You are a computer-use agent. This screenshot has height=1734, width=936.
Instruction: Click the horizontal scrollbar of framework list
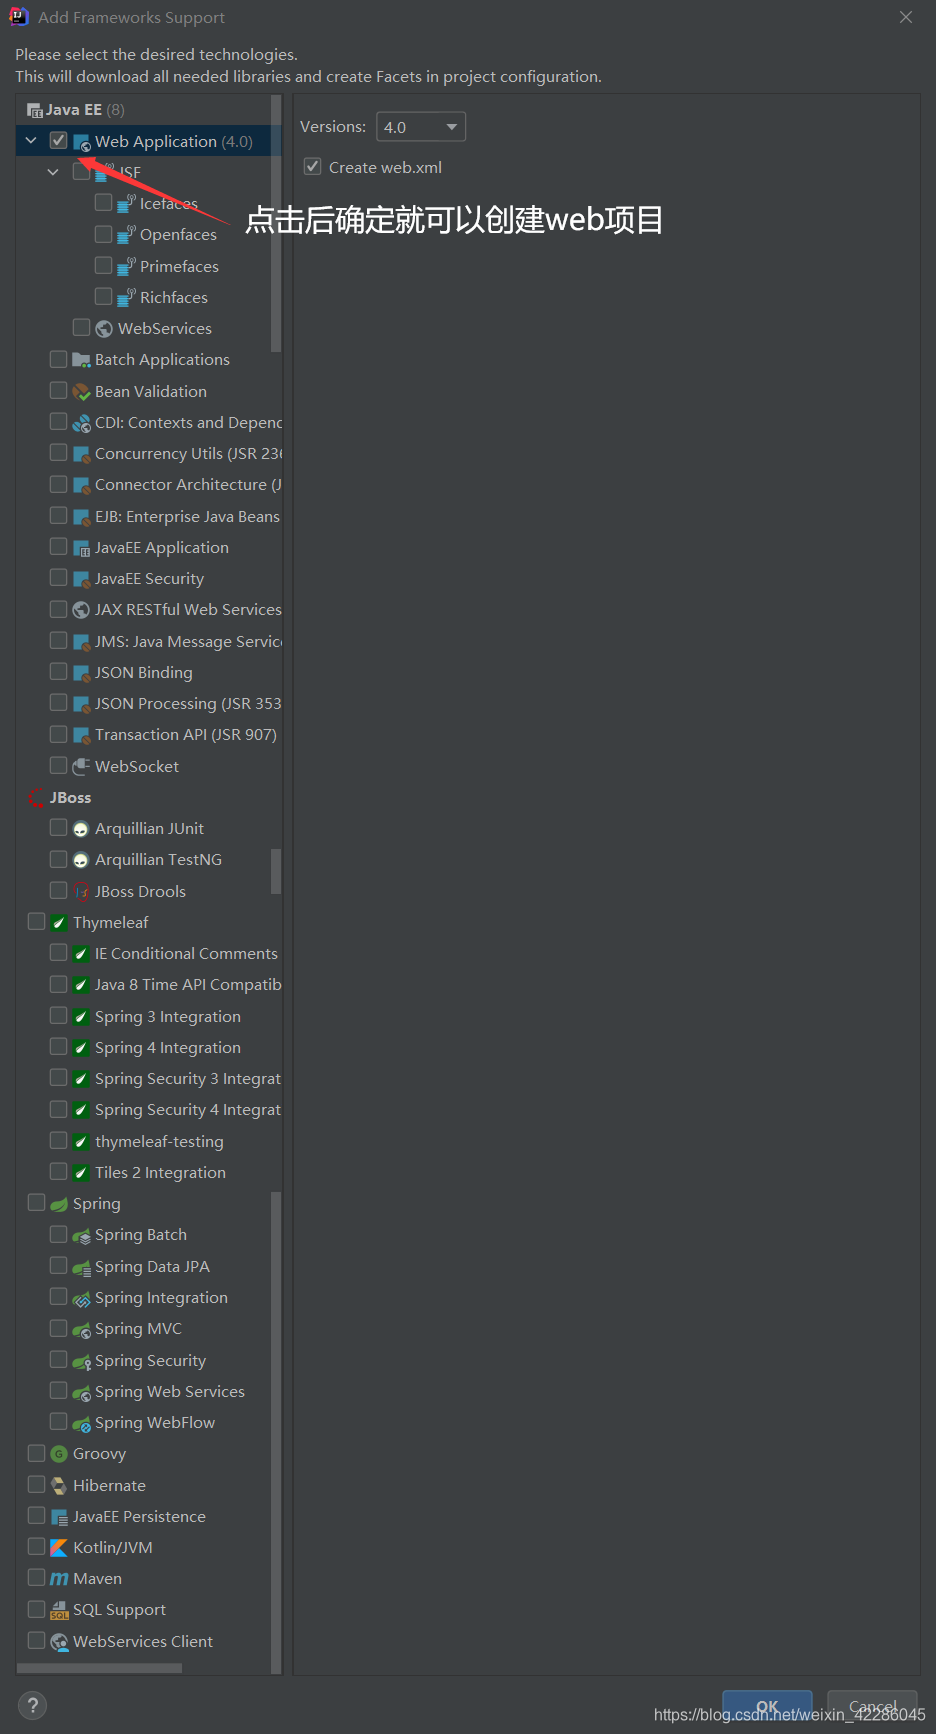tap(100, 1668)
